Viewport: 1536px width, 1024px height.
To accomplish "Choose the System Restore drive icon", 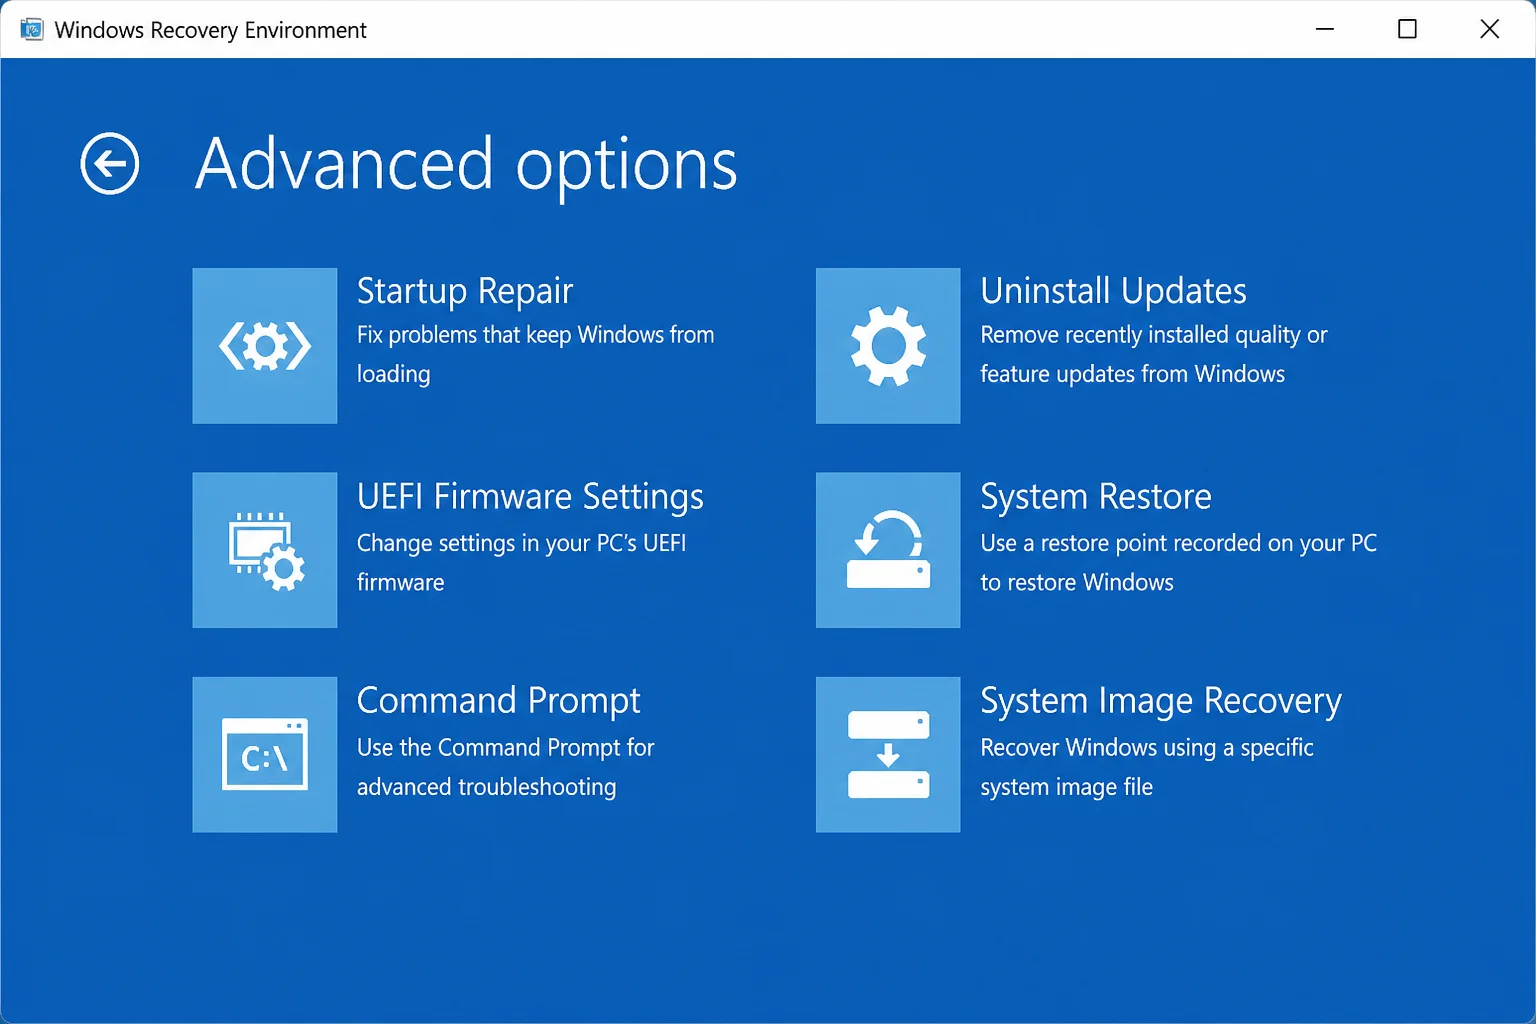I will [x=888, y=550].
